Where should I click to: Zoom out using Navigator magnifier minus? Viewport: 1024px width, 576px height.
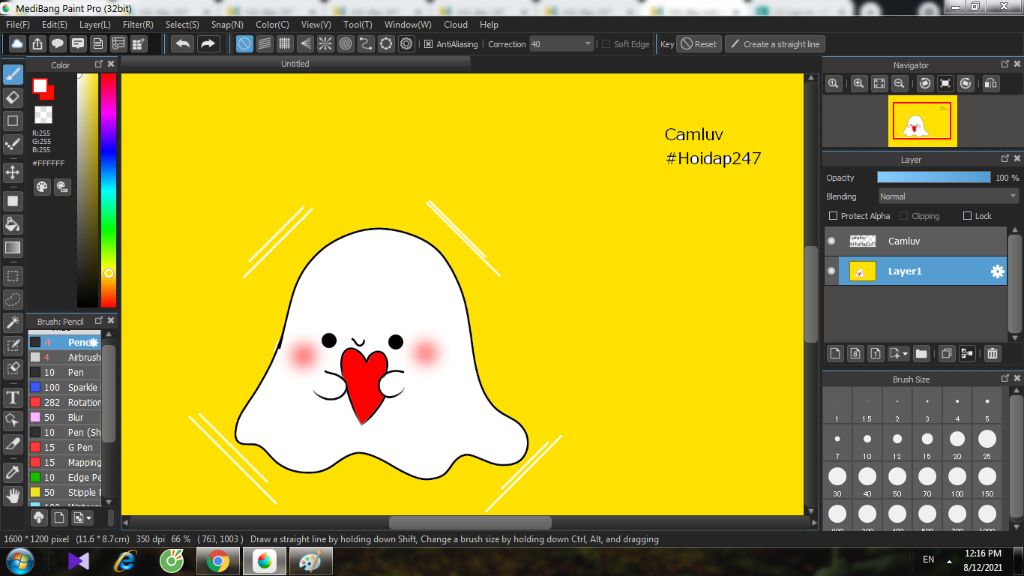(x=899, y=84)
